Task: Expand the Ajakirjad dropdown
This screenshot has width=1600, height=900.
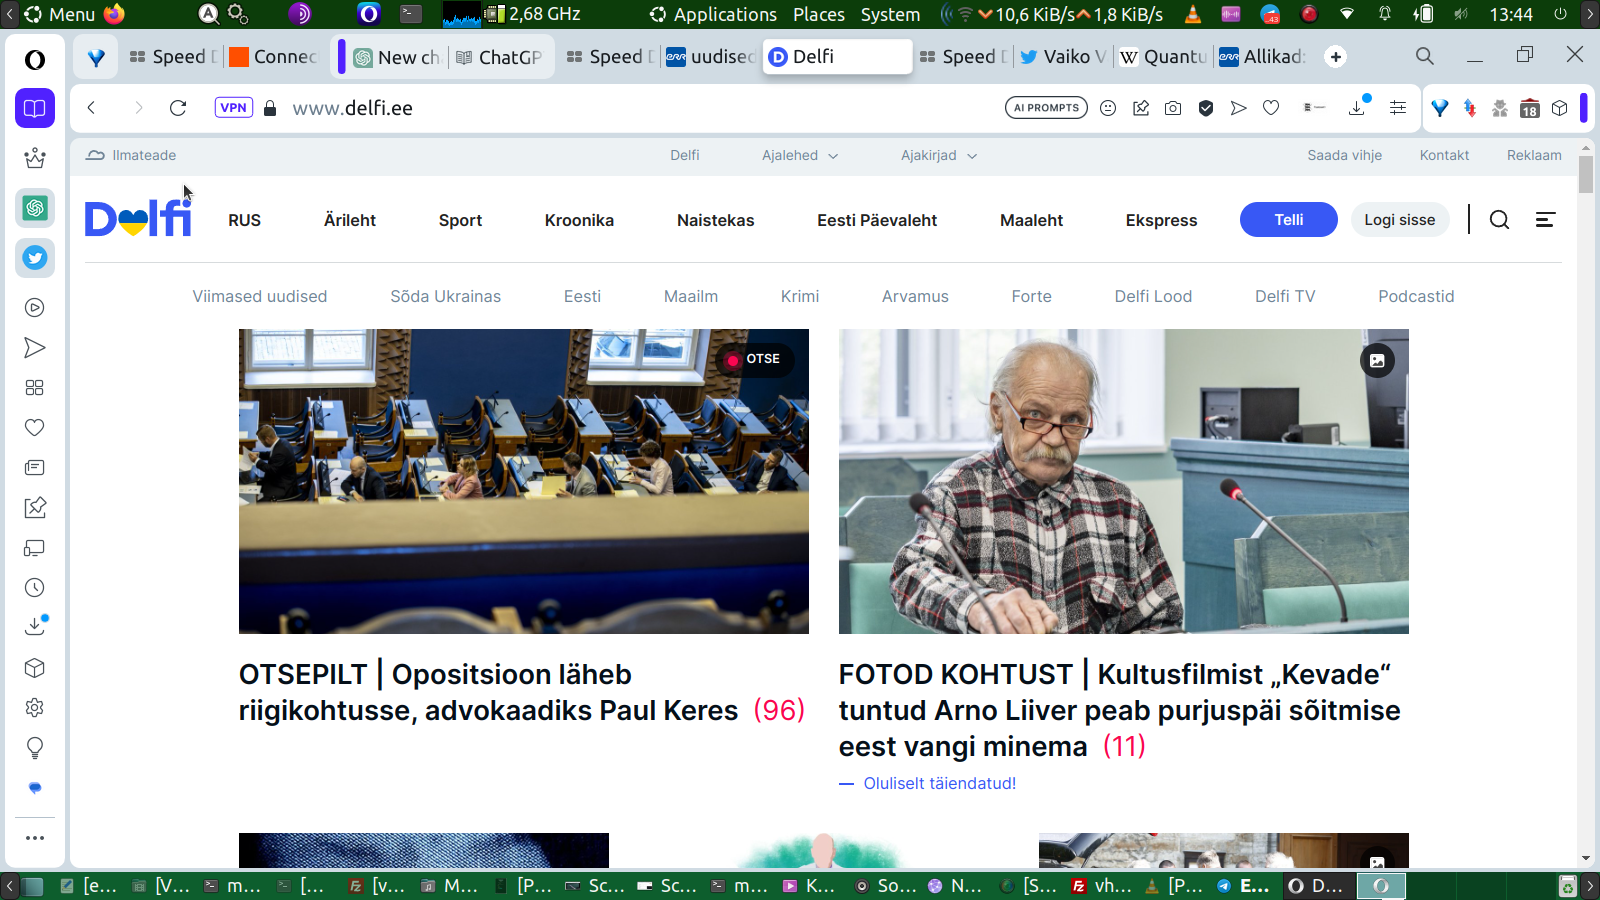Action: click(938, 155)
